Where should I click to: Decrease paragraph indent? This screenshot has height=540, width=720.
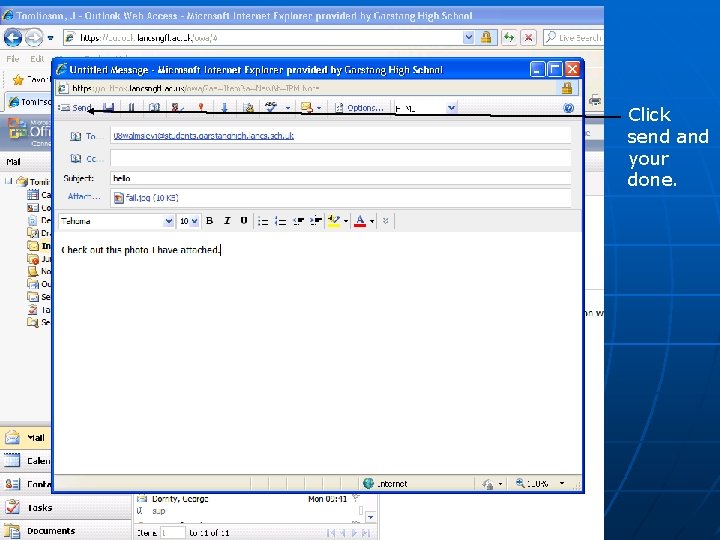[298, 221]
